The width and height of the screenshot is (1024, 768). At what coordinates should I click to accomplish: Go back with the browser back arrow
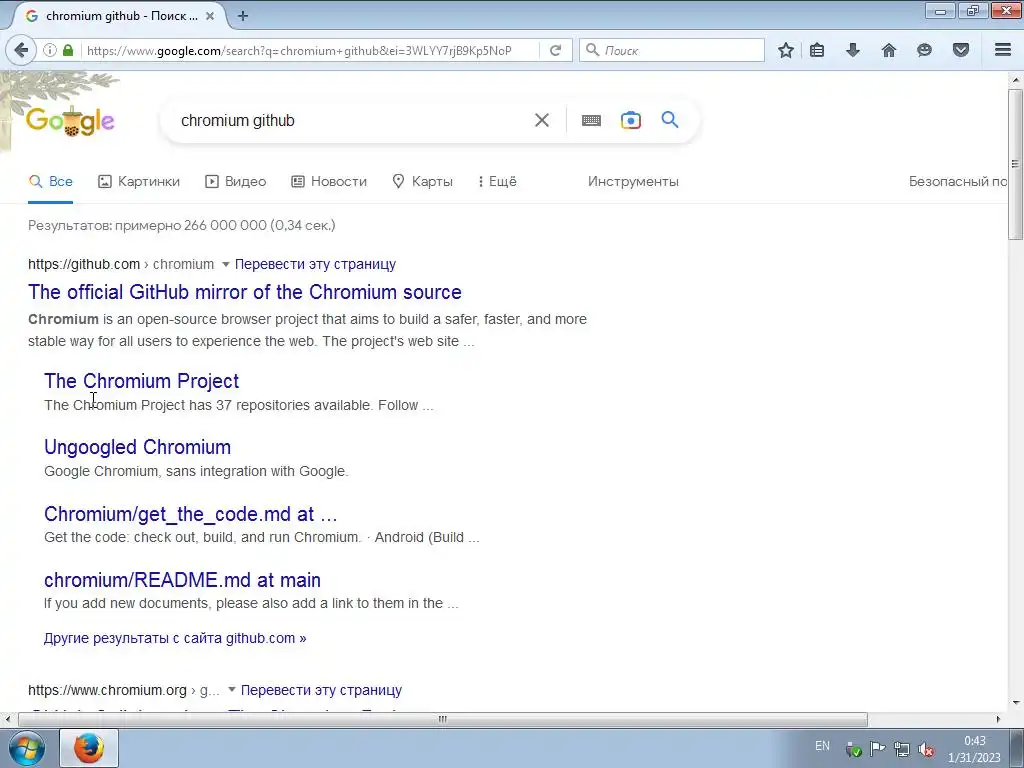tap(22, 50)
